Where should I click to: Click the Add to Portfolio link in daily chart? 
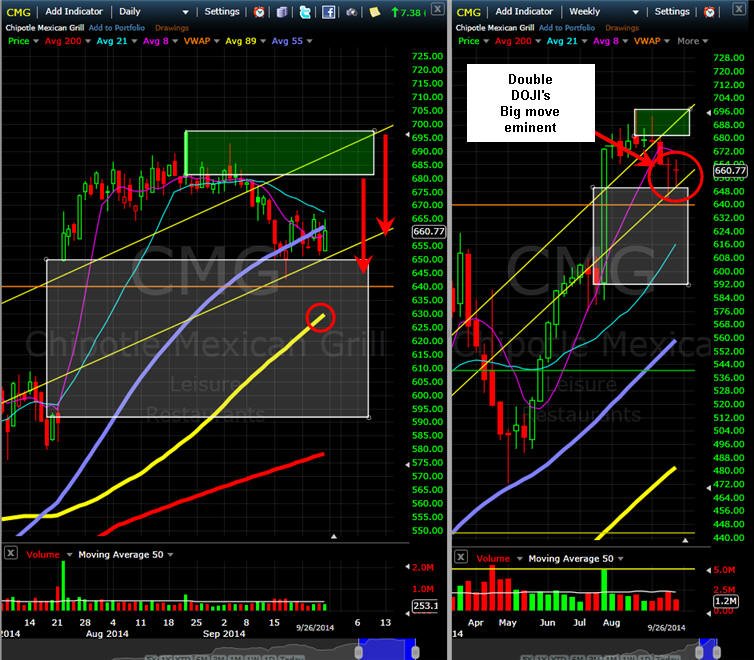[117, 28]
